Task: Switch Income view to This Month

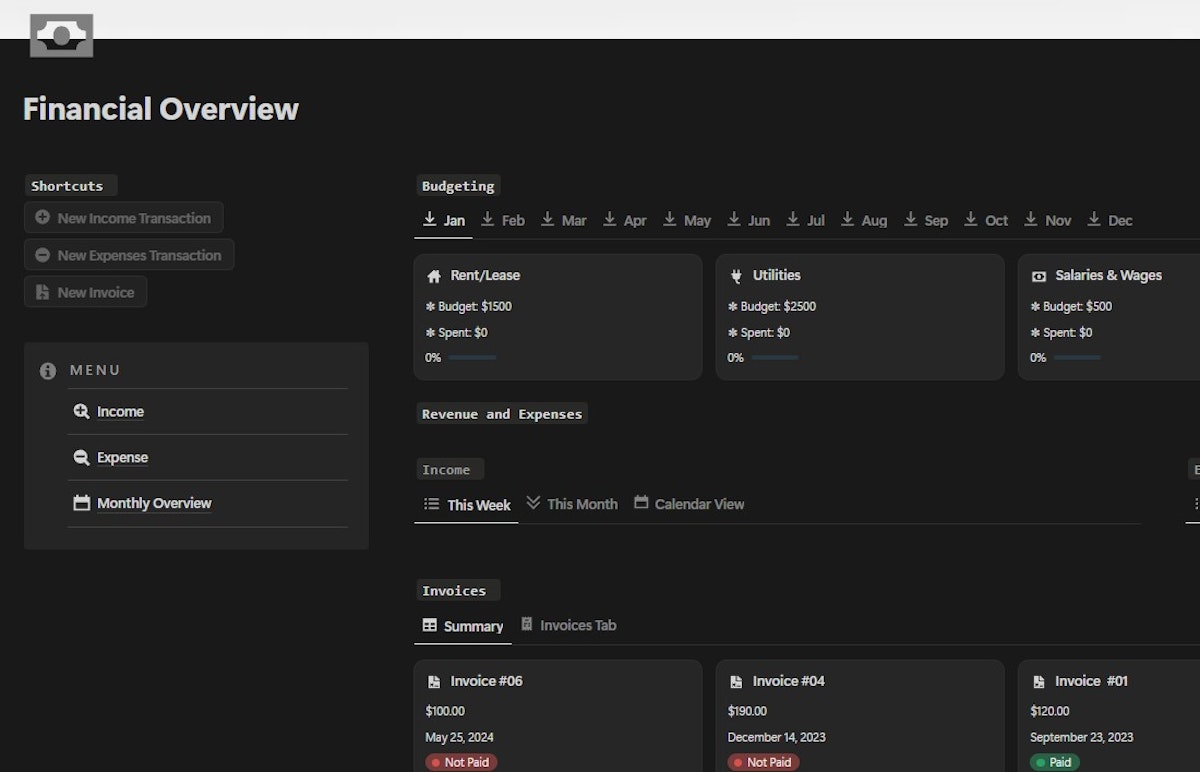Action: 572,504
